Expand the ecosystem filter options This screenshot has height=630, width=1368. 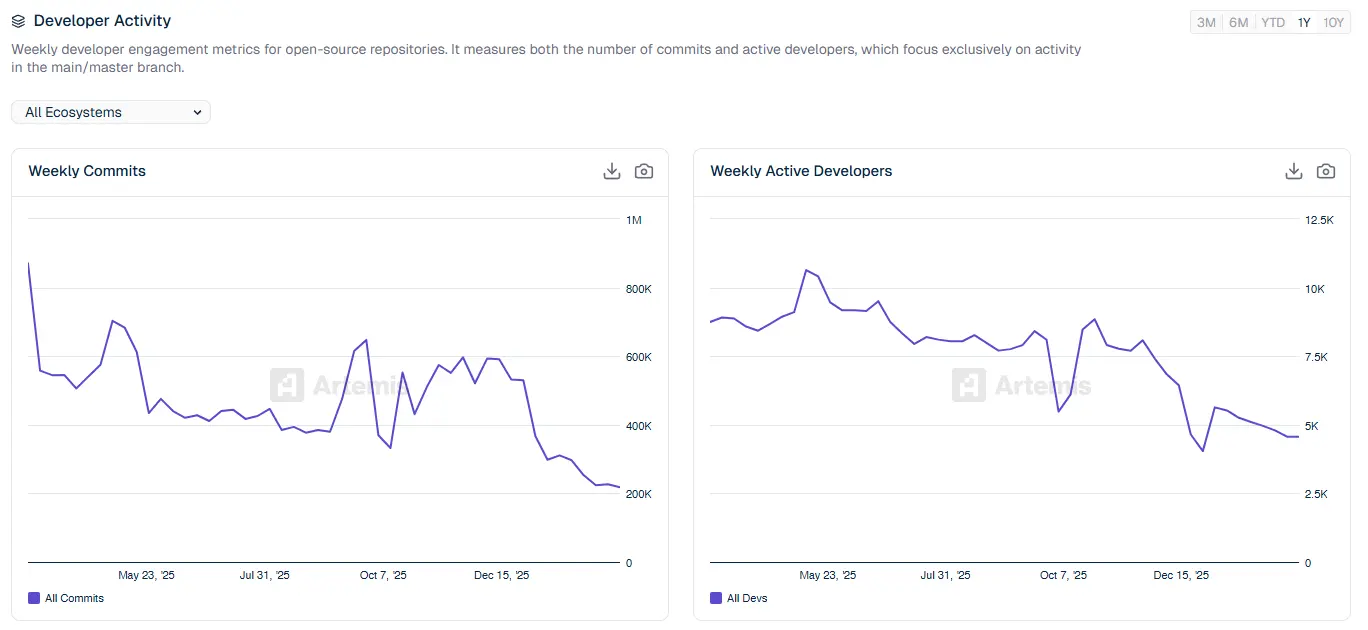pos(110,112)
